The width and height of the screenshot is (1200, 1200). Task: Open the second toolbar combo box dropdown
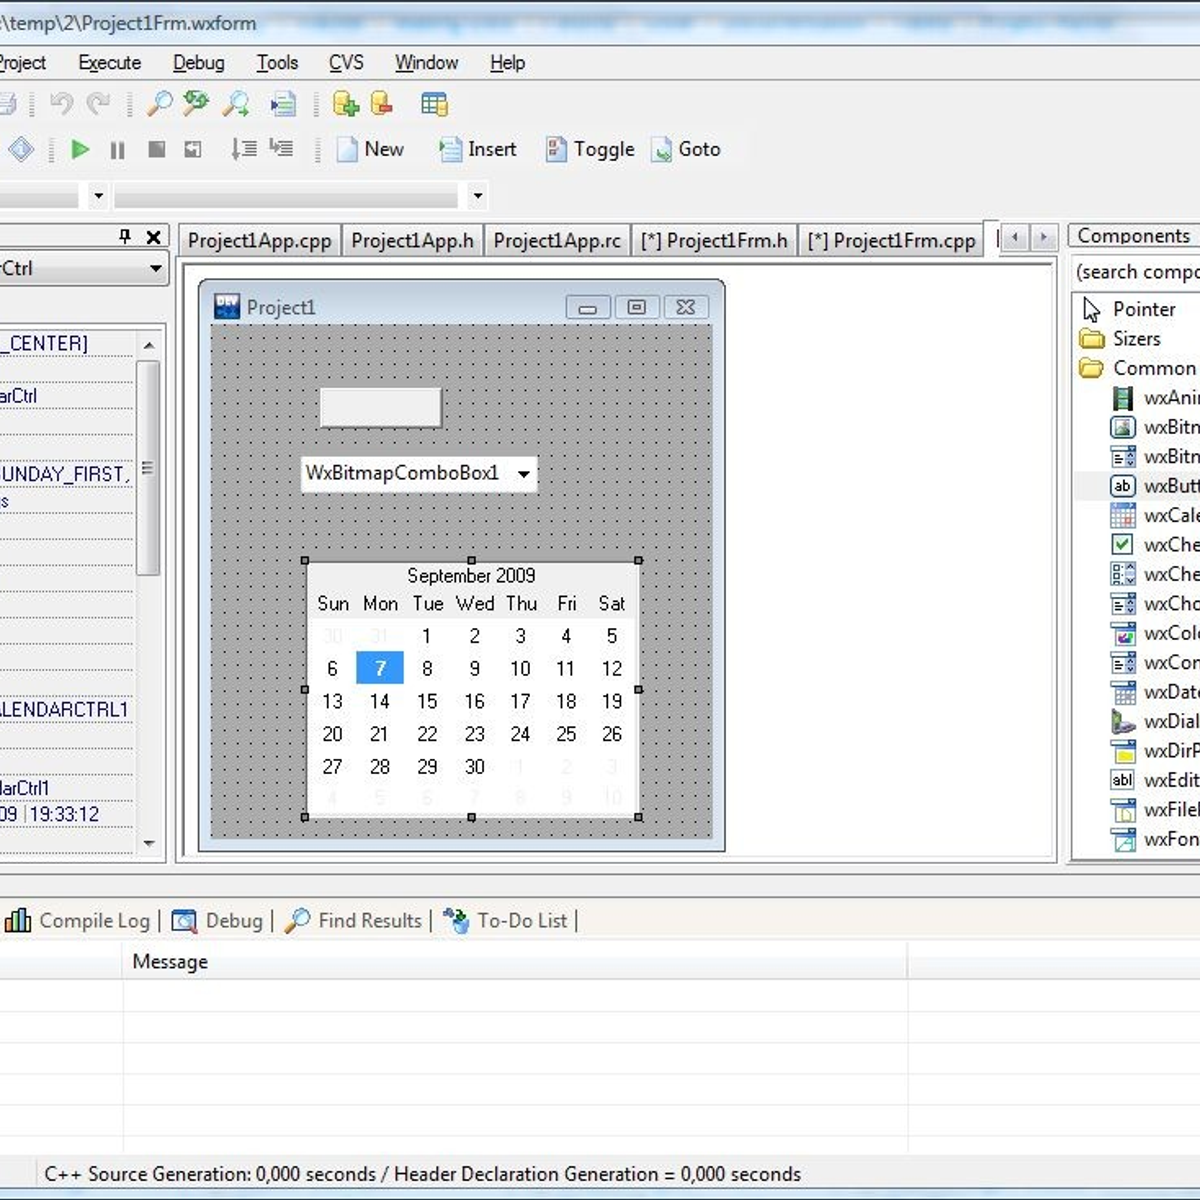click(477, 196)
